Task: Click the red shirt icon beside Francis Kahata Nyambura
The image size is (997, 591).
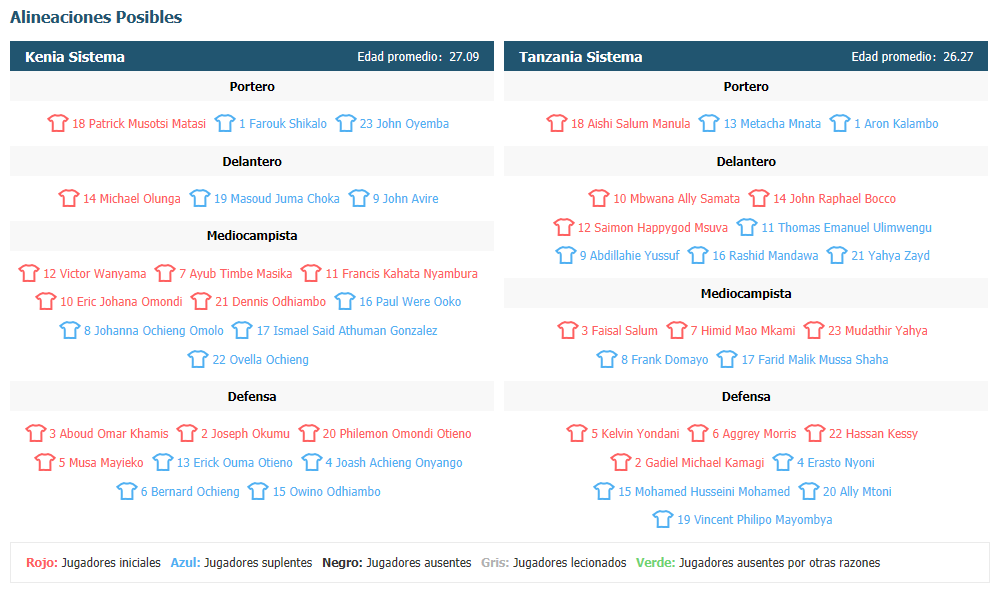Action: pyautogui.click(x=311, y=273)
